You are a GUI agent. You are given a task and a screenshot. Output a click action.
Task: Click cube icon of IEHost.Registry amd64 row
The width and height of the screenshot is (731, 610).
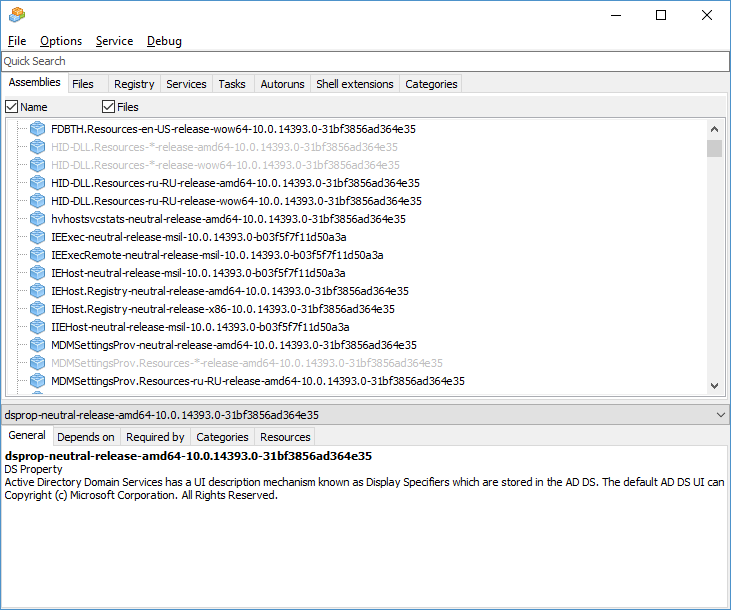click(37, 291)
